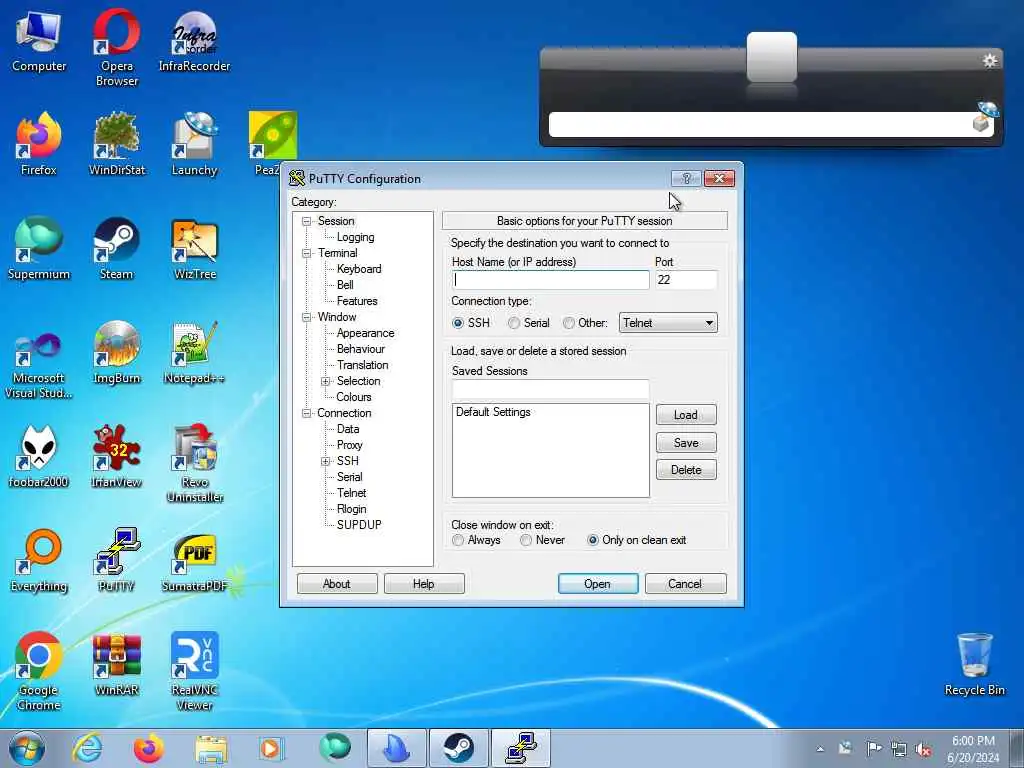Select Colours category in tree

click(353, 397)
